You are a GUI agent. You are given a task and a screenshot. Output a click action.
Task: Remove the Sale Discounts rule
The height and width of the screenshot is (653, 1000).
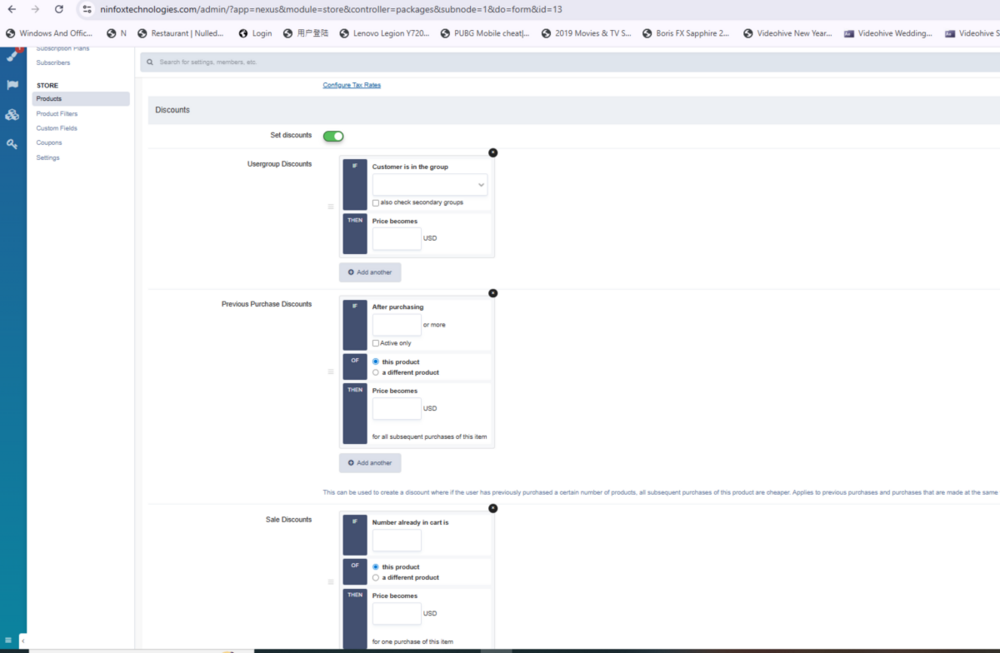pyautogui.click(x=493, y=508)
